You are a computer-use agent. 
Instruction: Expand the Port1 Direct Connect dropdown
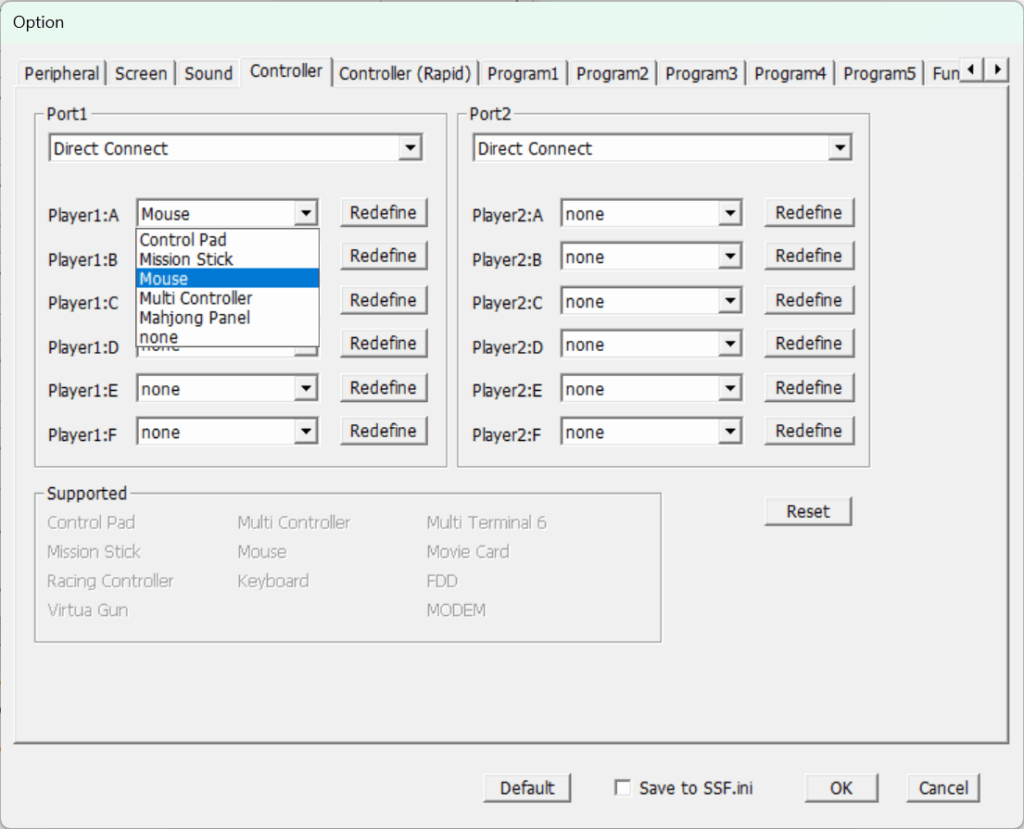pos(409,149)
